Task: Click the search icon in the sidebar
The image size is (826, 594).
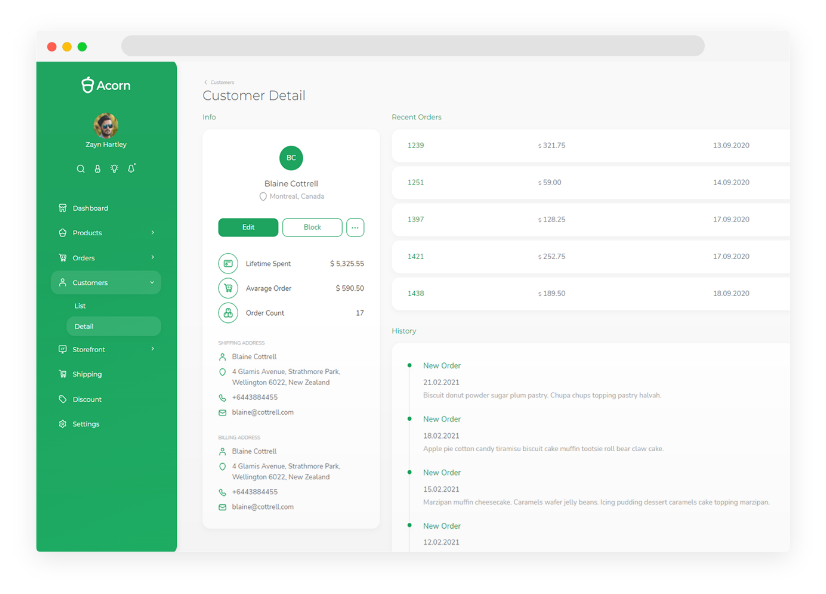Action: pos(81,169)
